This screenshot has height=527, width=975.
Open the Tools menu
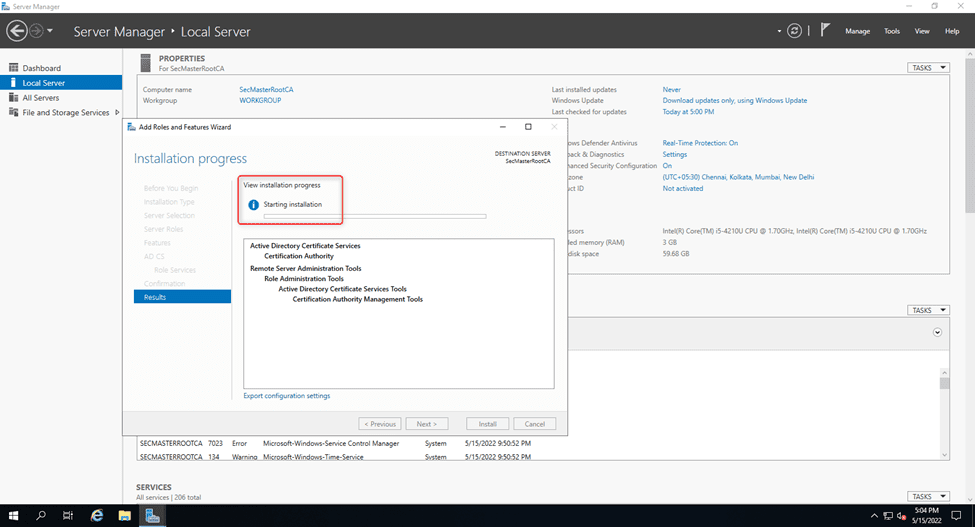(892, 31)
